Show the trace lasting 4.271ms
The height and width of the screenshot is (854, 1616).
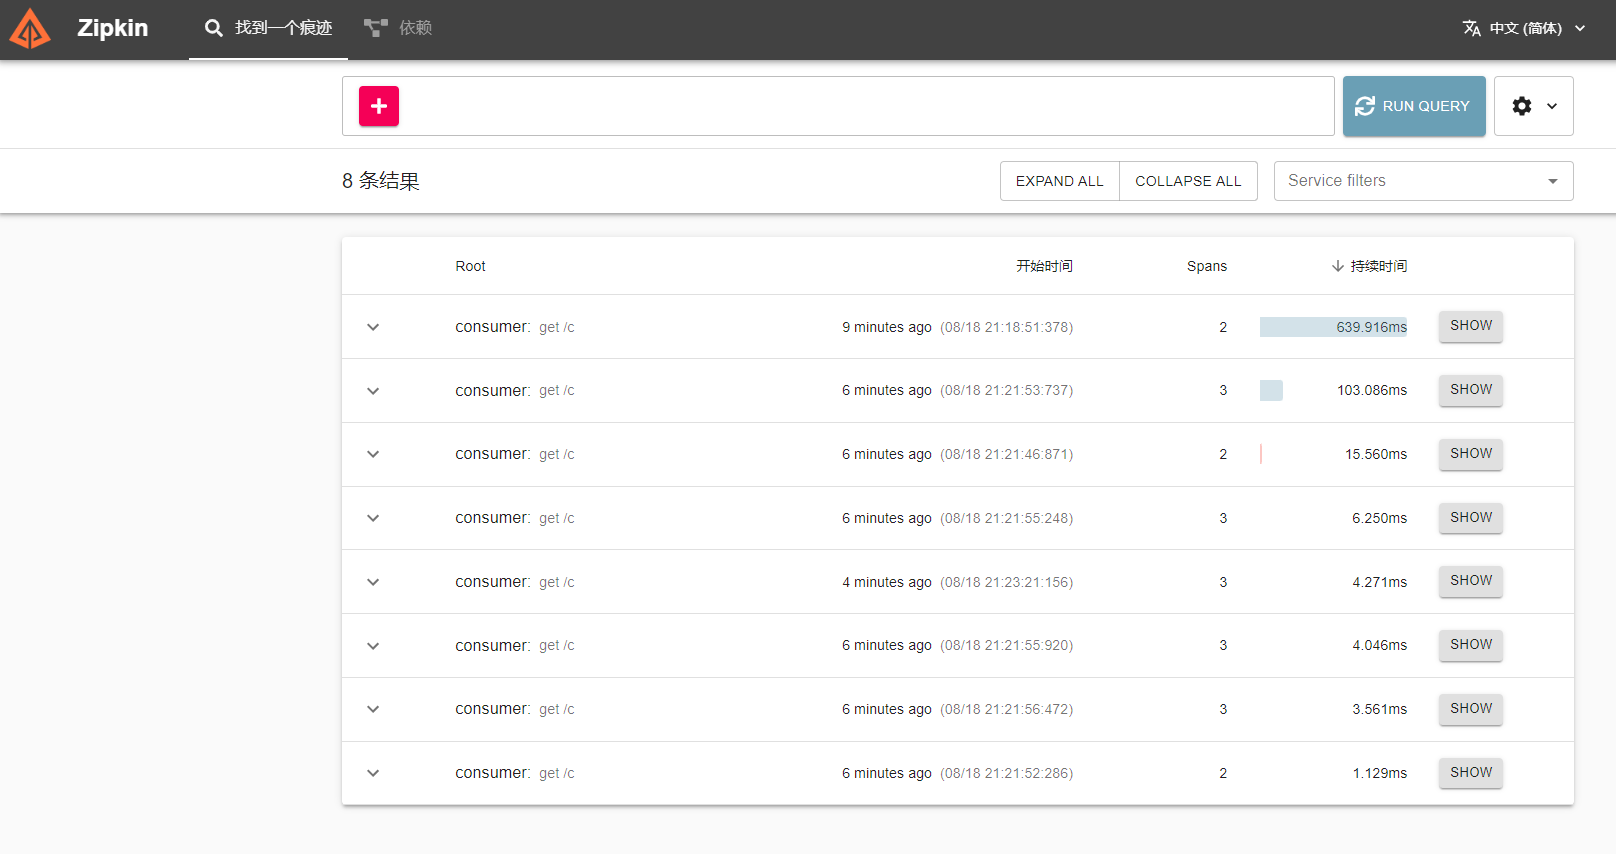(x=1471, y=581)
